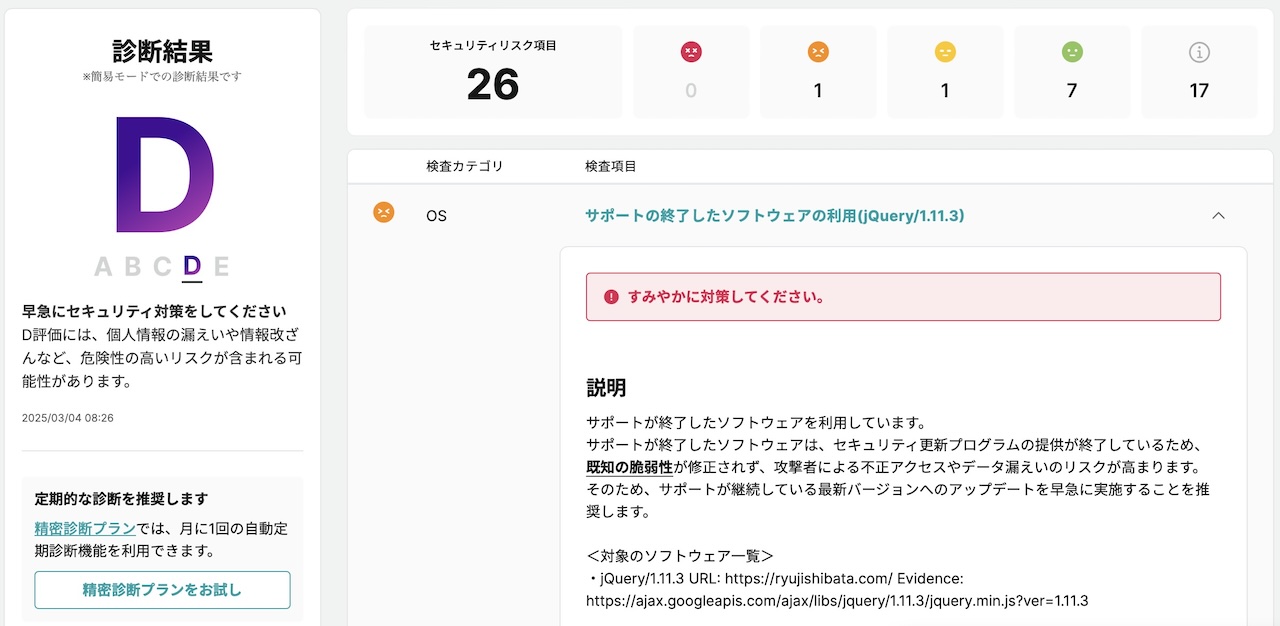
Task: Select the 検査カテゴリ column header
Action: (465, 166)
